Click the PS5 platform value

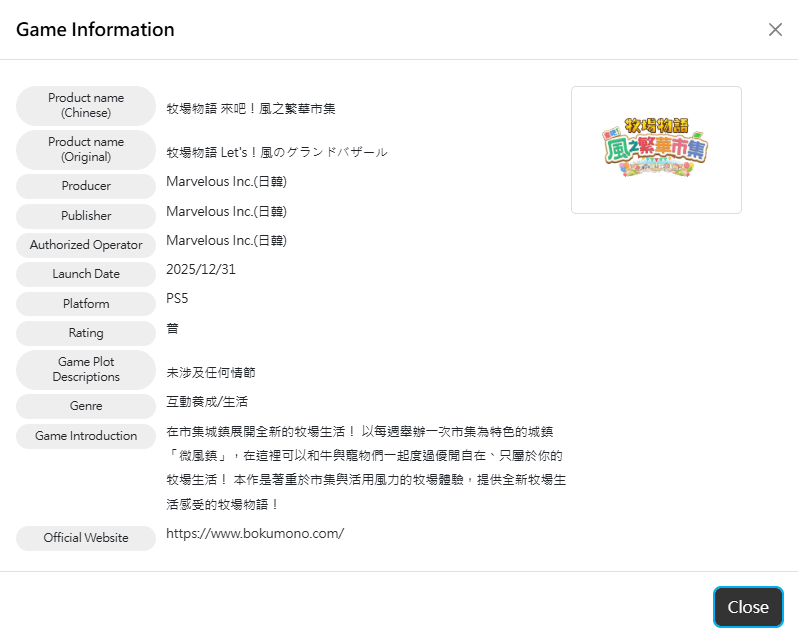coord(177,299)
